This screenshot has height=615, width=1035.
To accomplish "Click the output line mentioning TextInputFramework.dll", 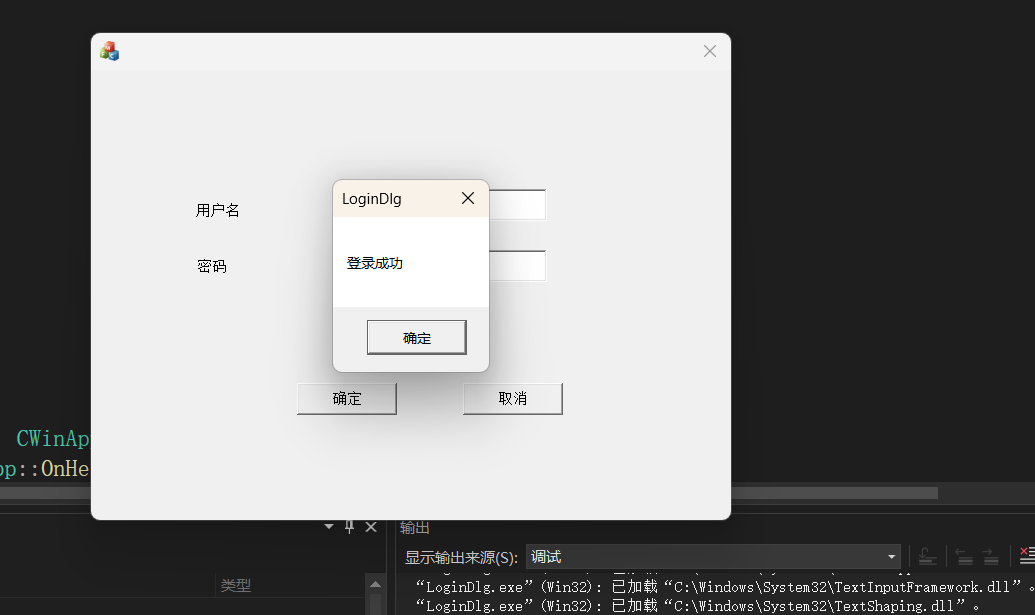I will point(725,587).
